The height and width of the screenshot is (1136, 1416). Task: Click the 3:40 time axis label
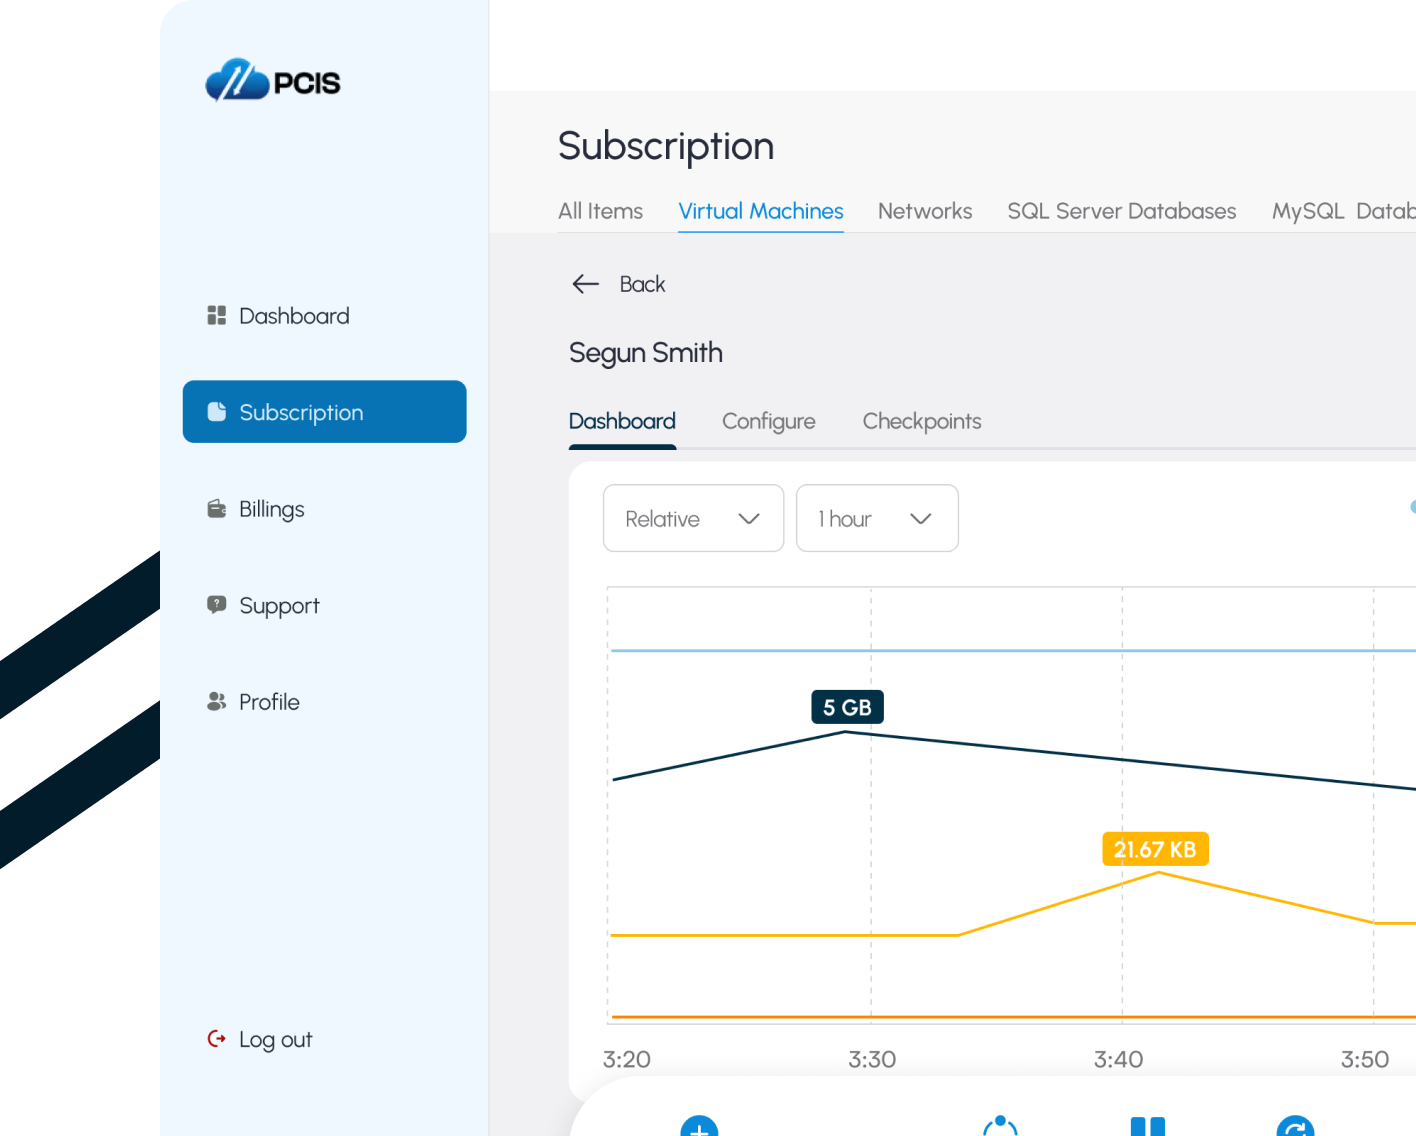pos(1118,1059)
